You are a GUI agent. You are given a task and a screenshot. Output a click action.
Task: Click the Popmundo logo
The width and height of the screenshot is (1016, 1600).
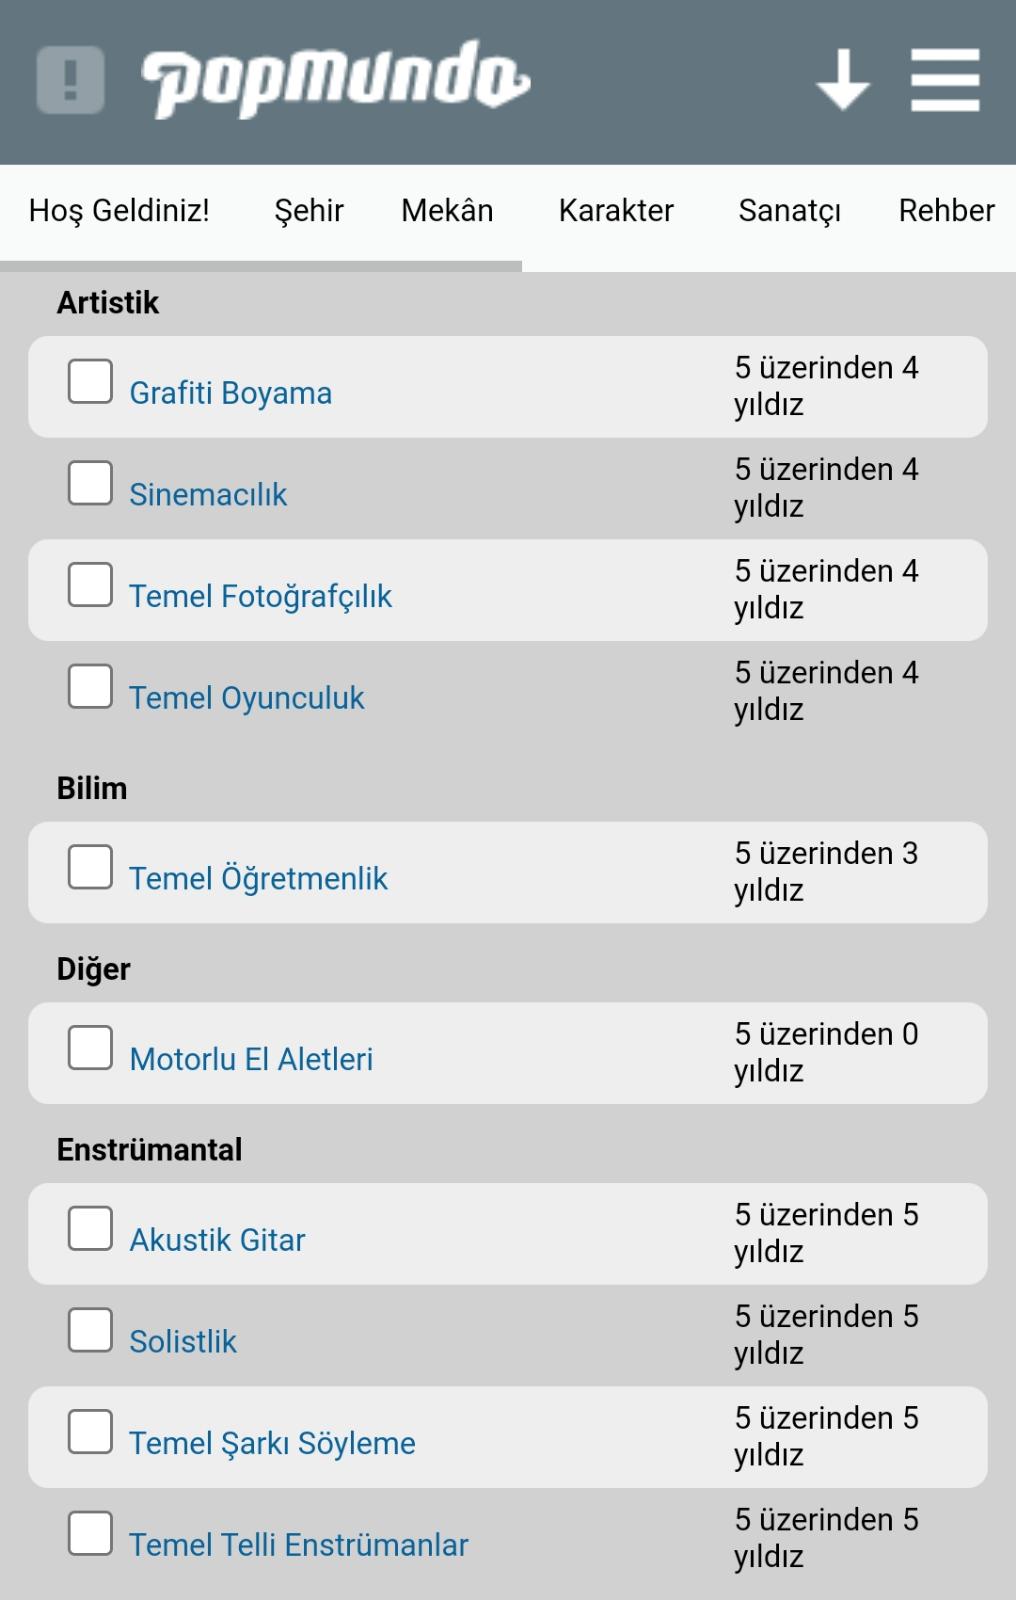[335, 80]
